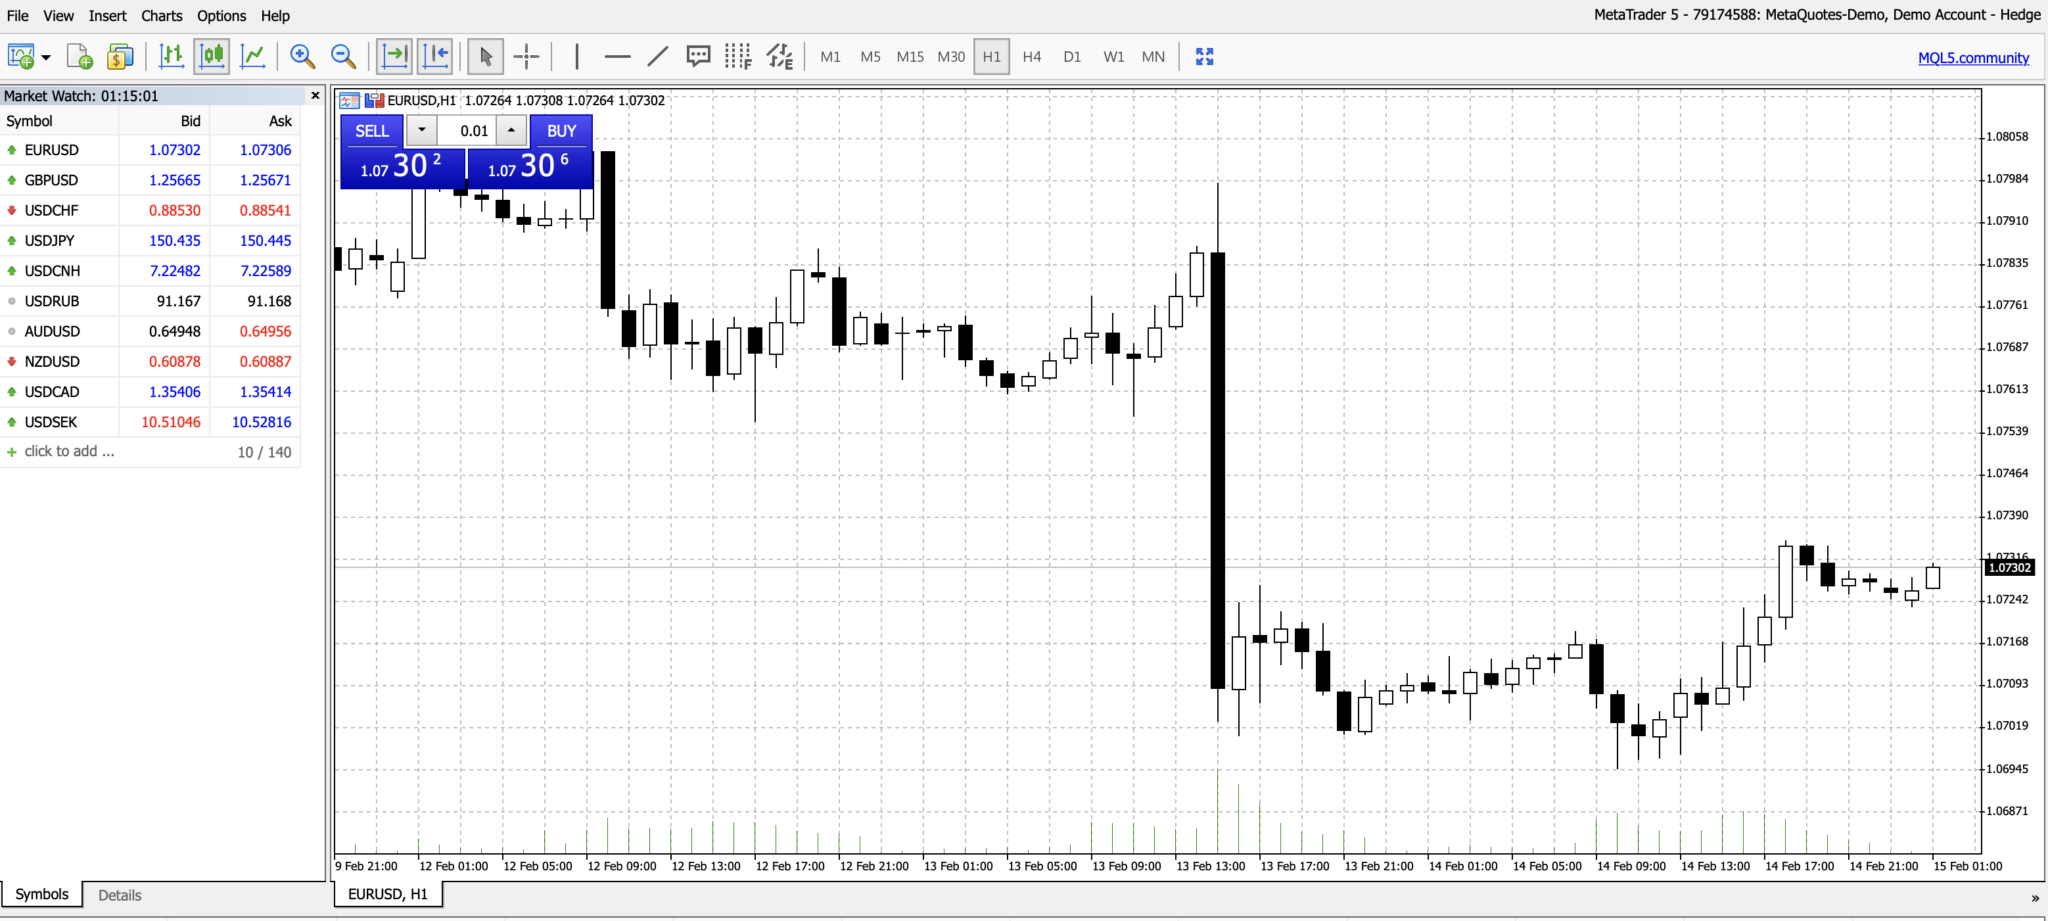Switch chart timeframe to H4
This screenshot has height=921, width=2048.
tap(1032, 57)
